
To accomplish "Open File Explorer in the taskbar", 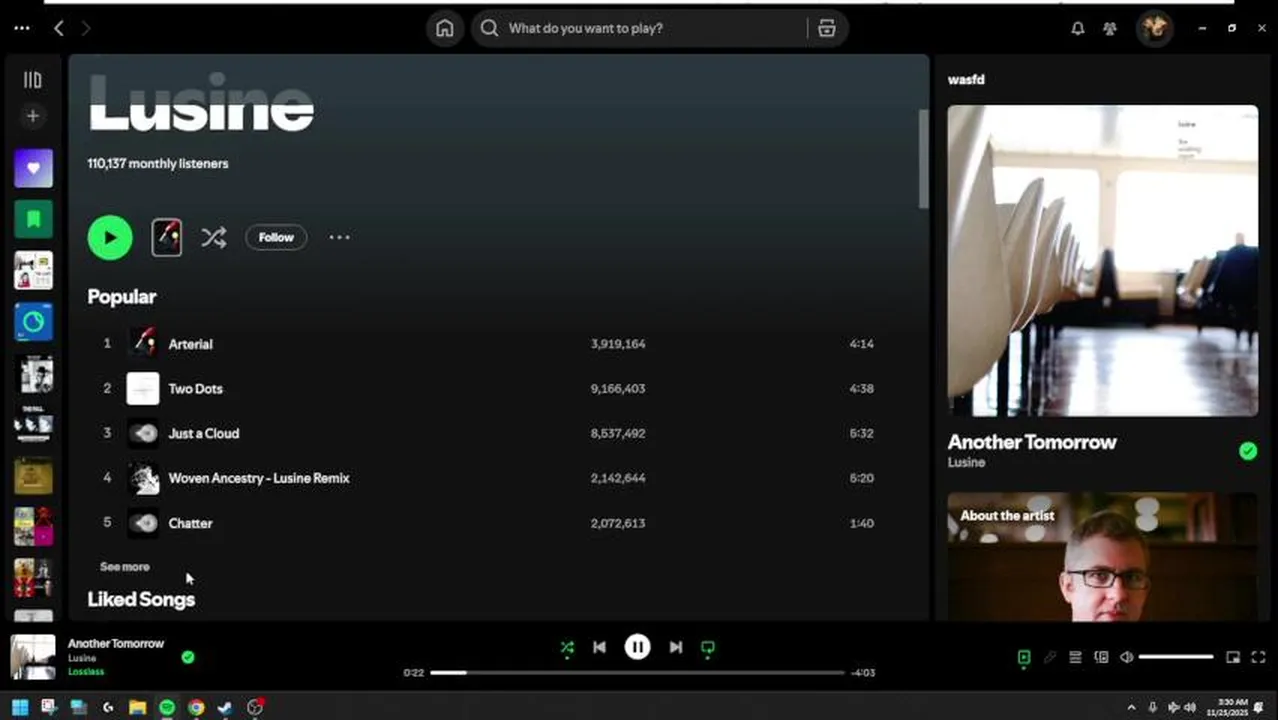I will 137,707.
